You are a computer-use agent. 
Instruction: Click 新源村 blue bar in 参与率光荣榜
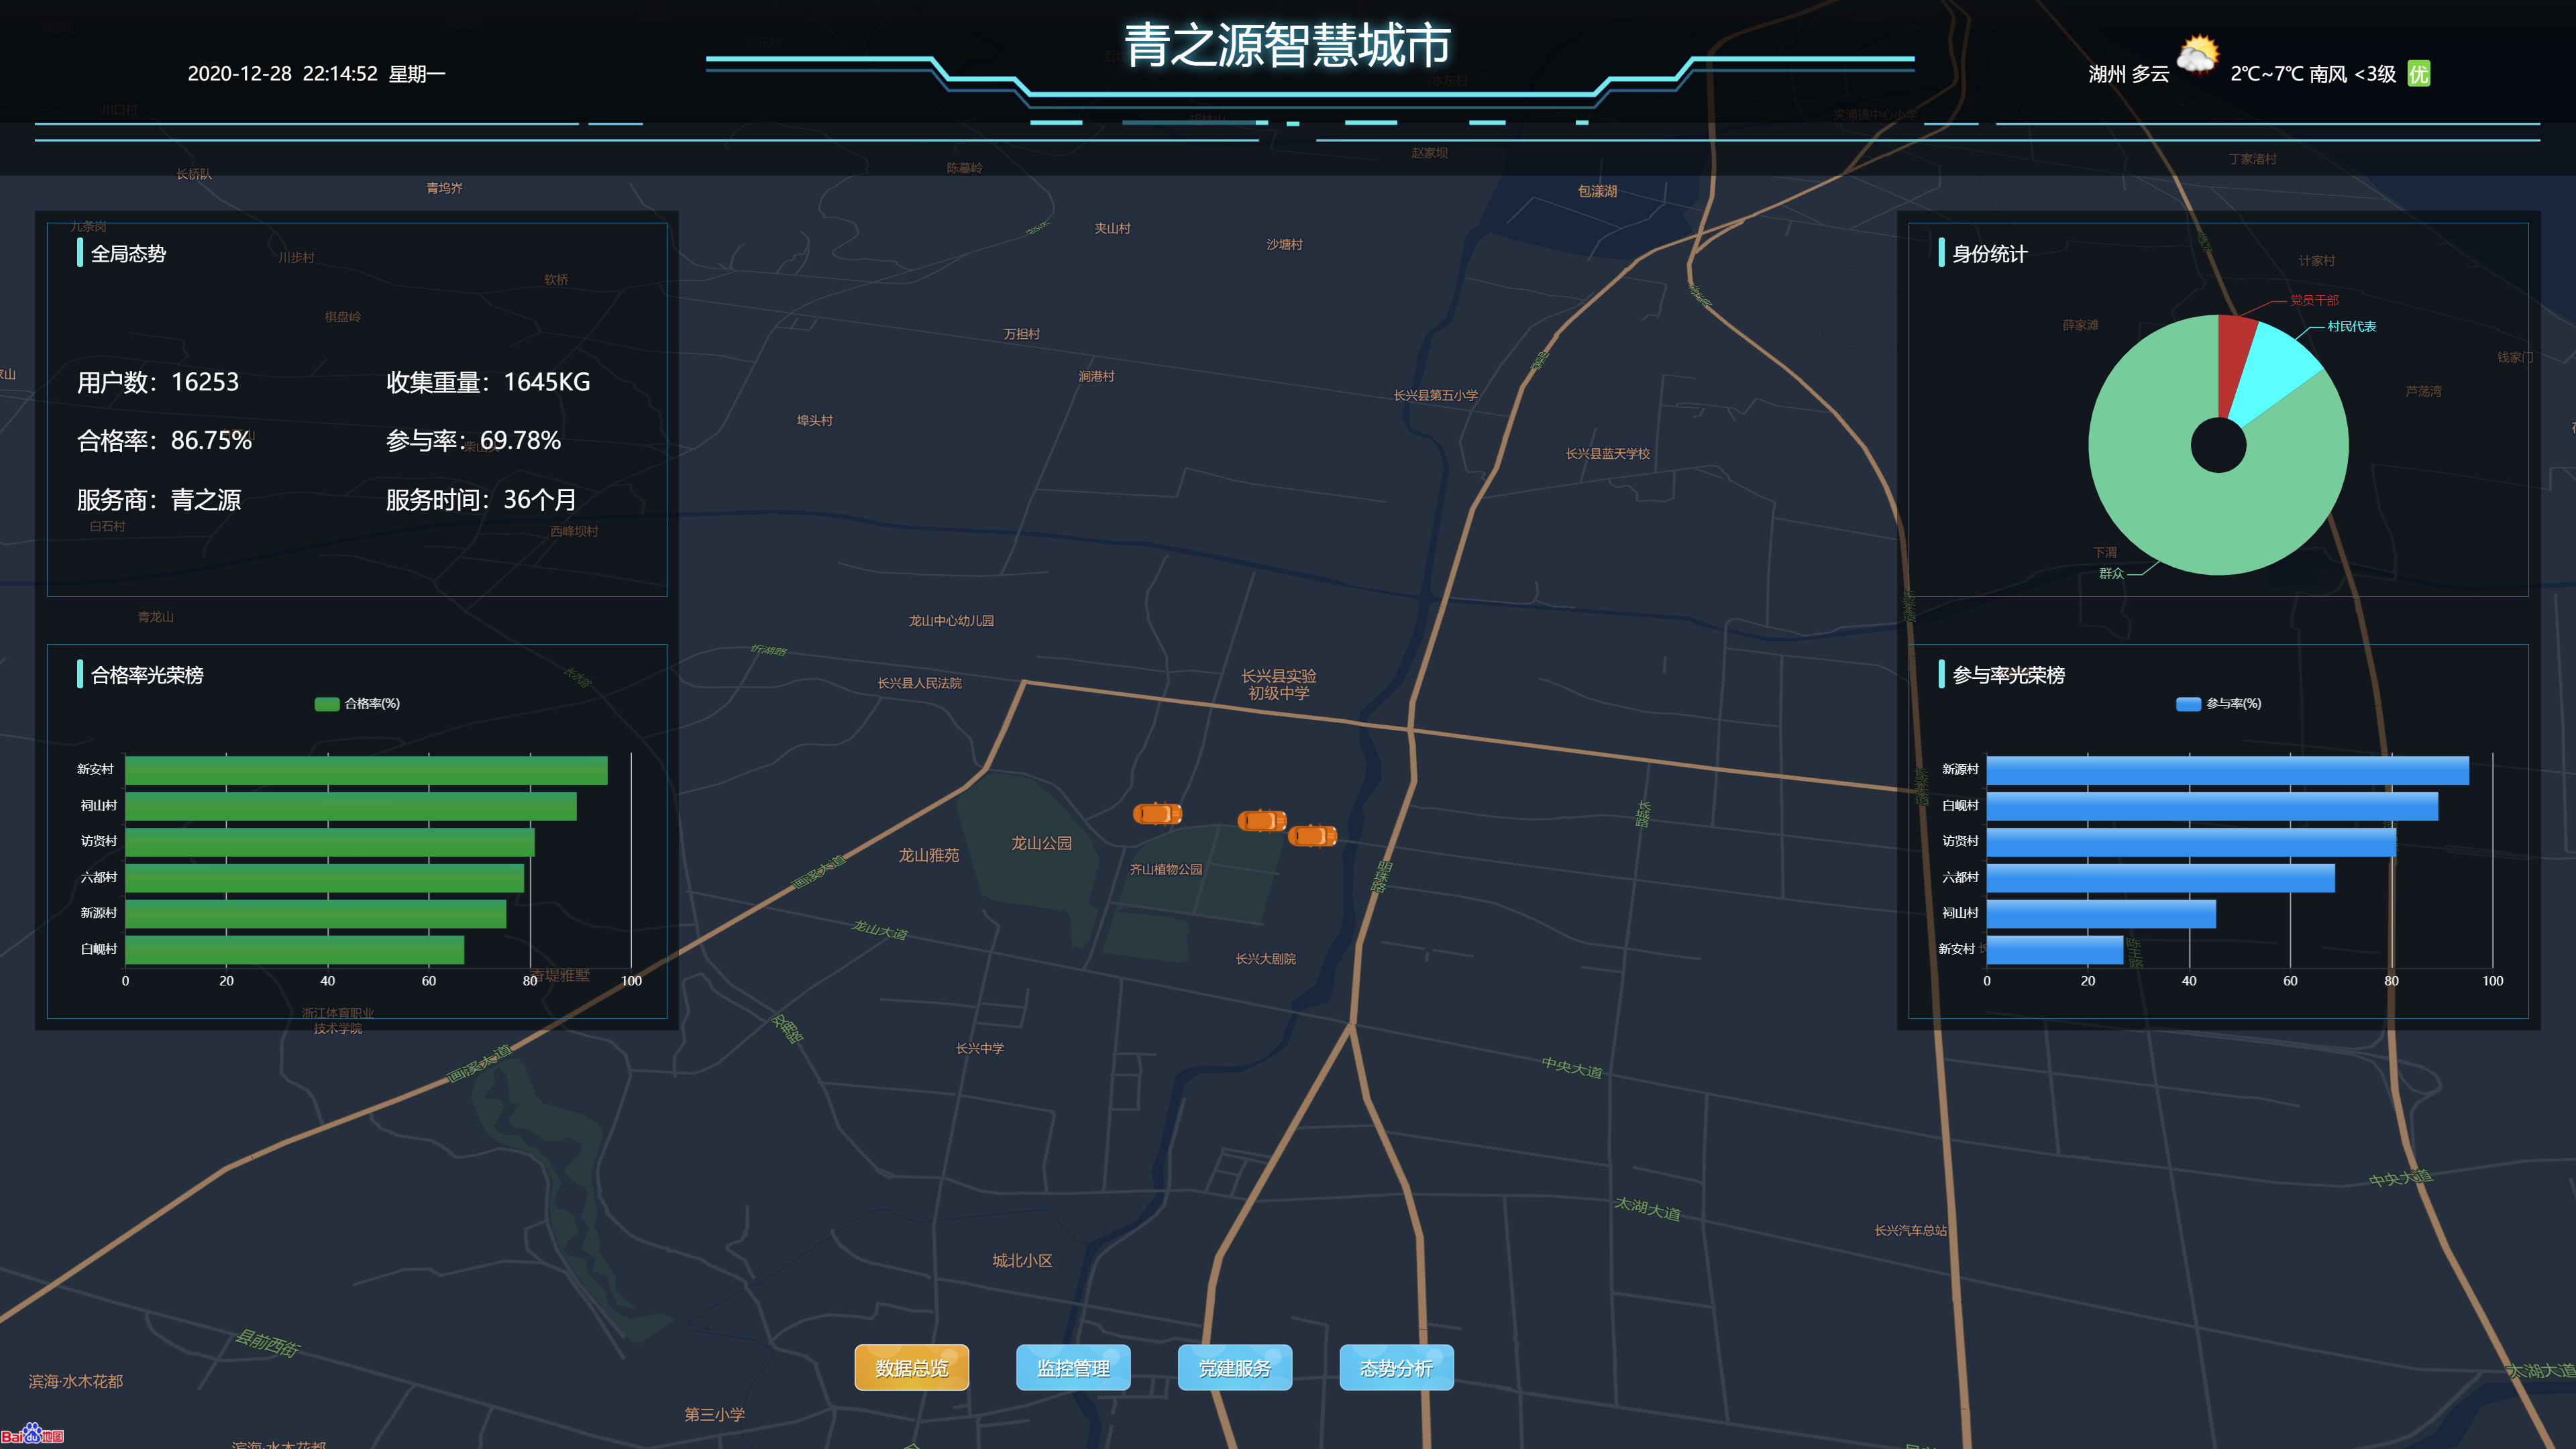(2228, 770)
